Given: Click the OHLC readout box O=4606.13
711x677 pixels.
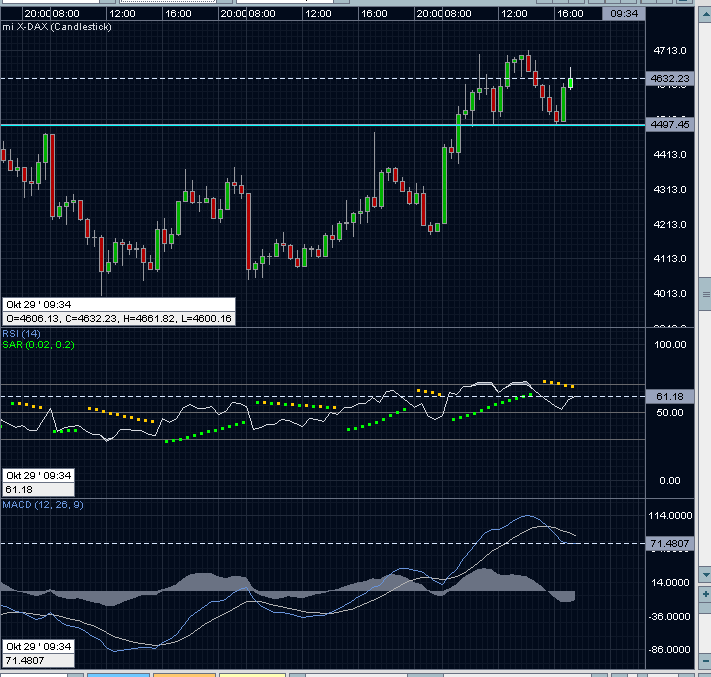Looking at the screenshot, I should coord(119,318).
